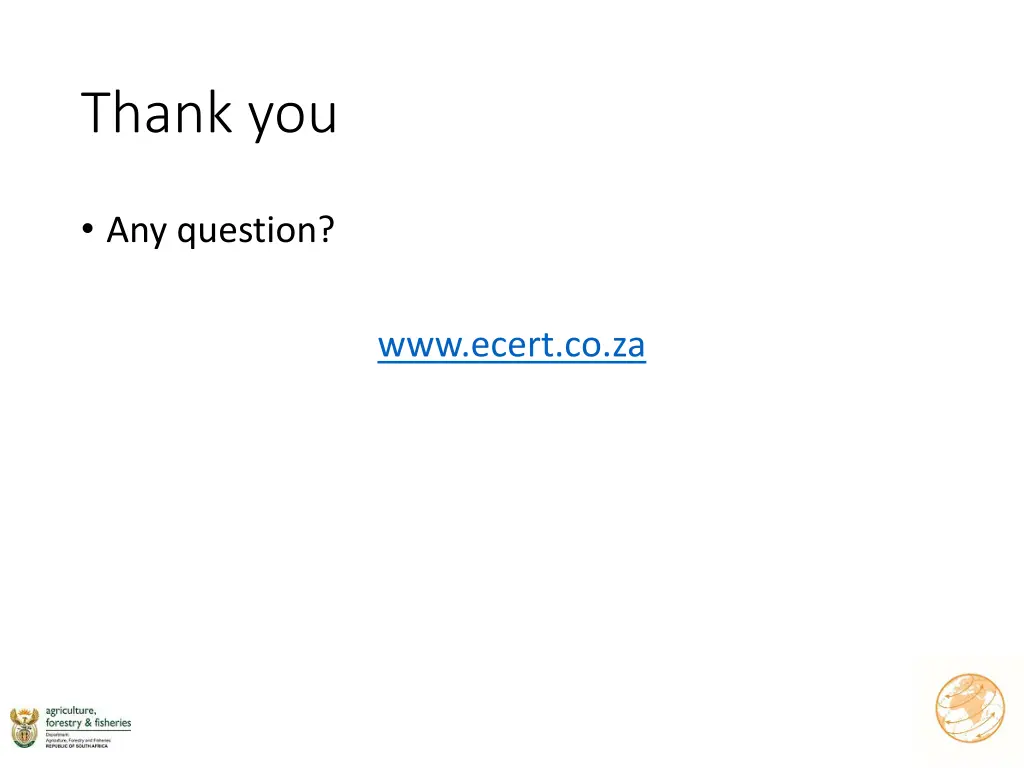Click the word 'Any' in the bullet
Image resolution: width=1024 pixels, height=768 pixels.
138,231
